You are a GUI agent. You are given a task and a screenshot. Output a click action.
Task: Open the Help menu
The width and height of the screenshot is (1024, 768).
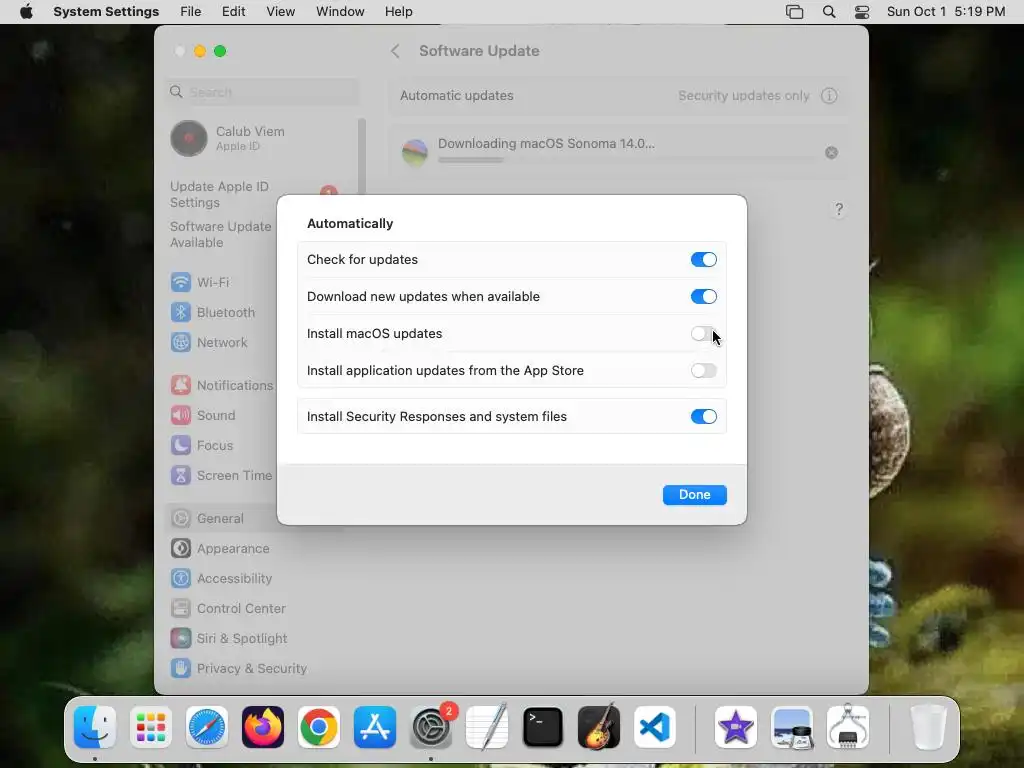click(398, 12)
